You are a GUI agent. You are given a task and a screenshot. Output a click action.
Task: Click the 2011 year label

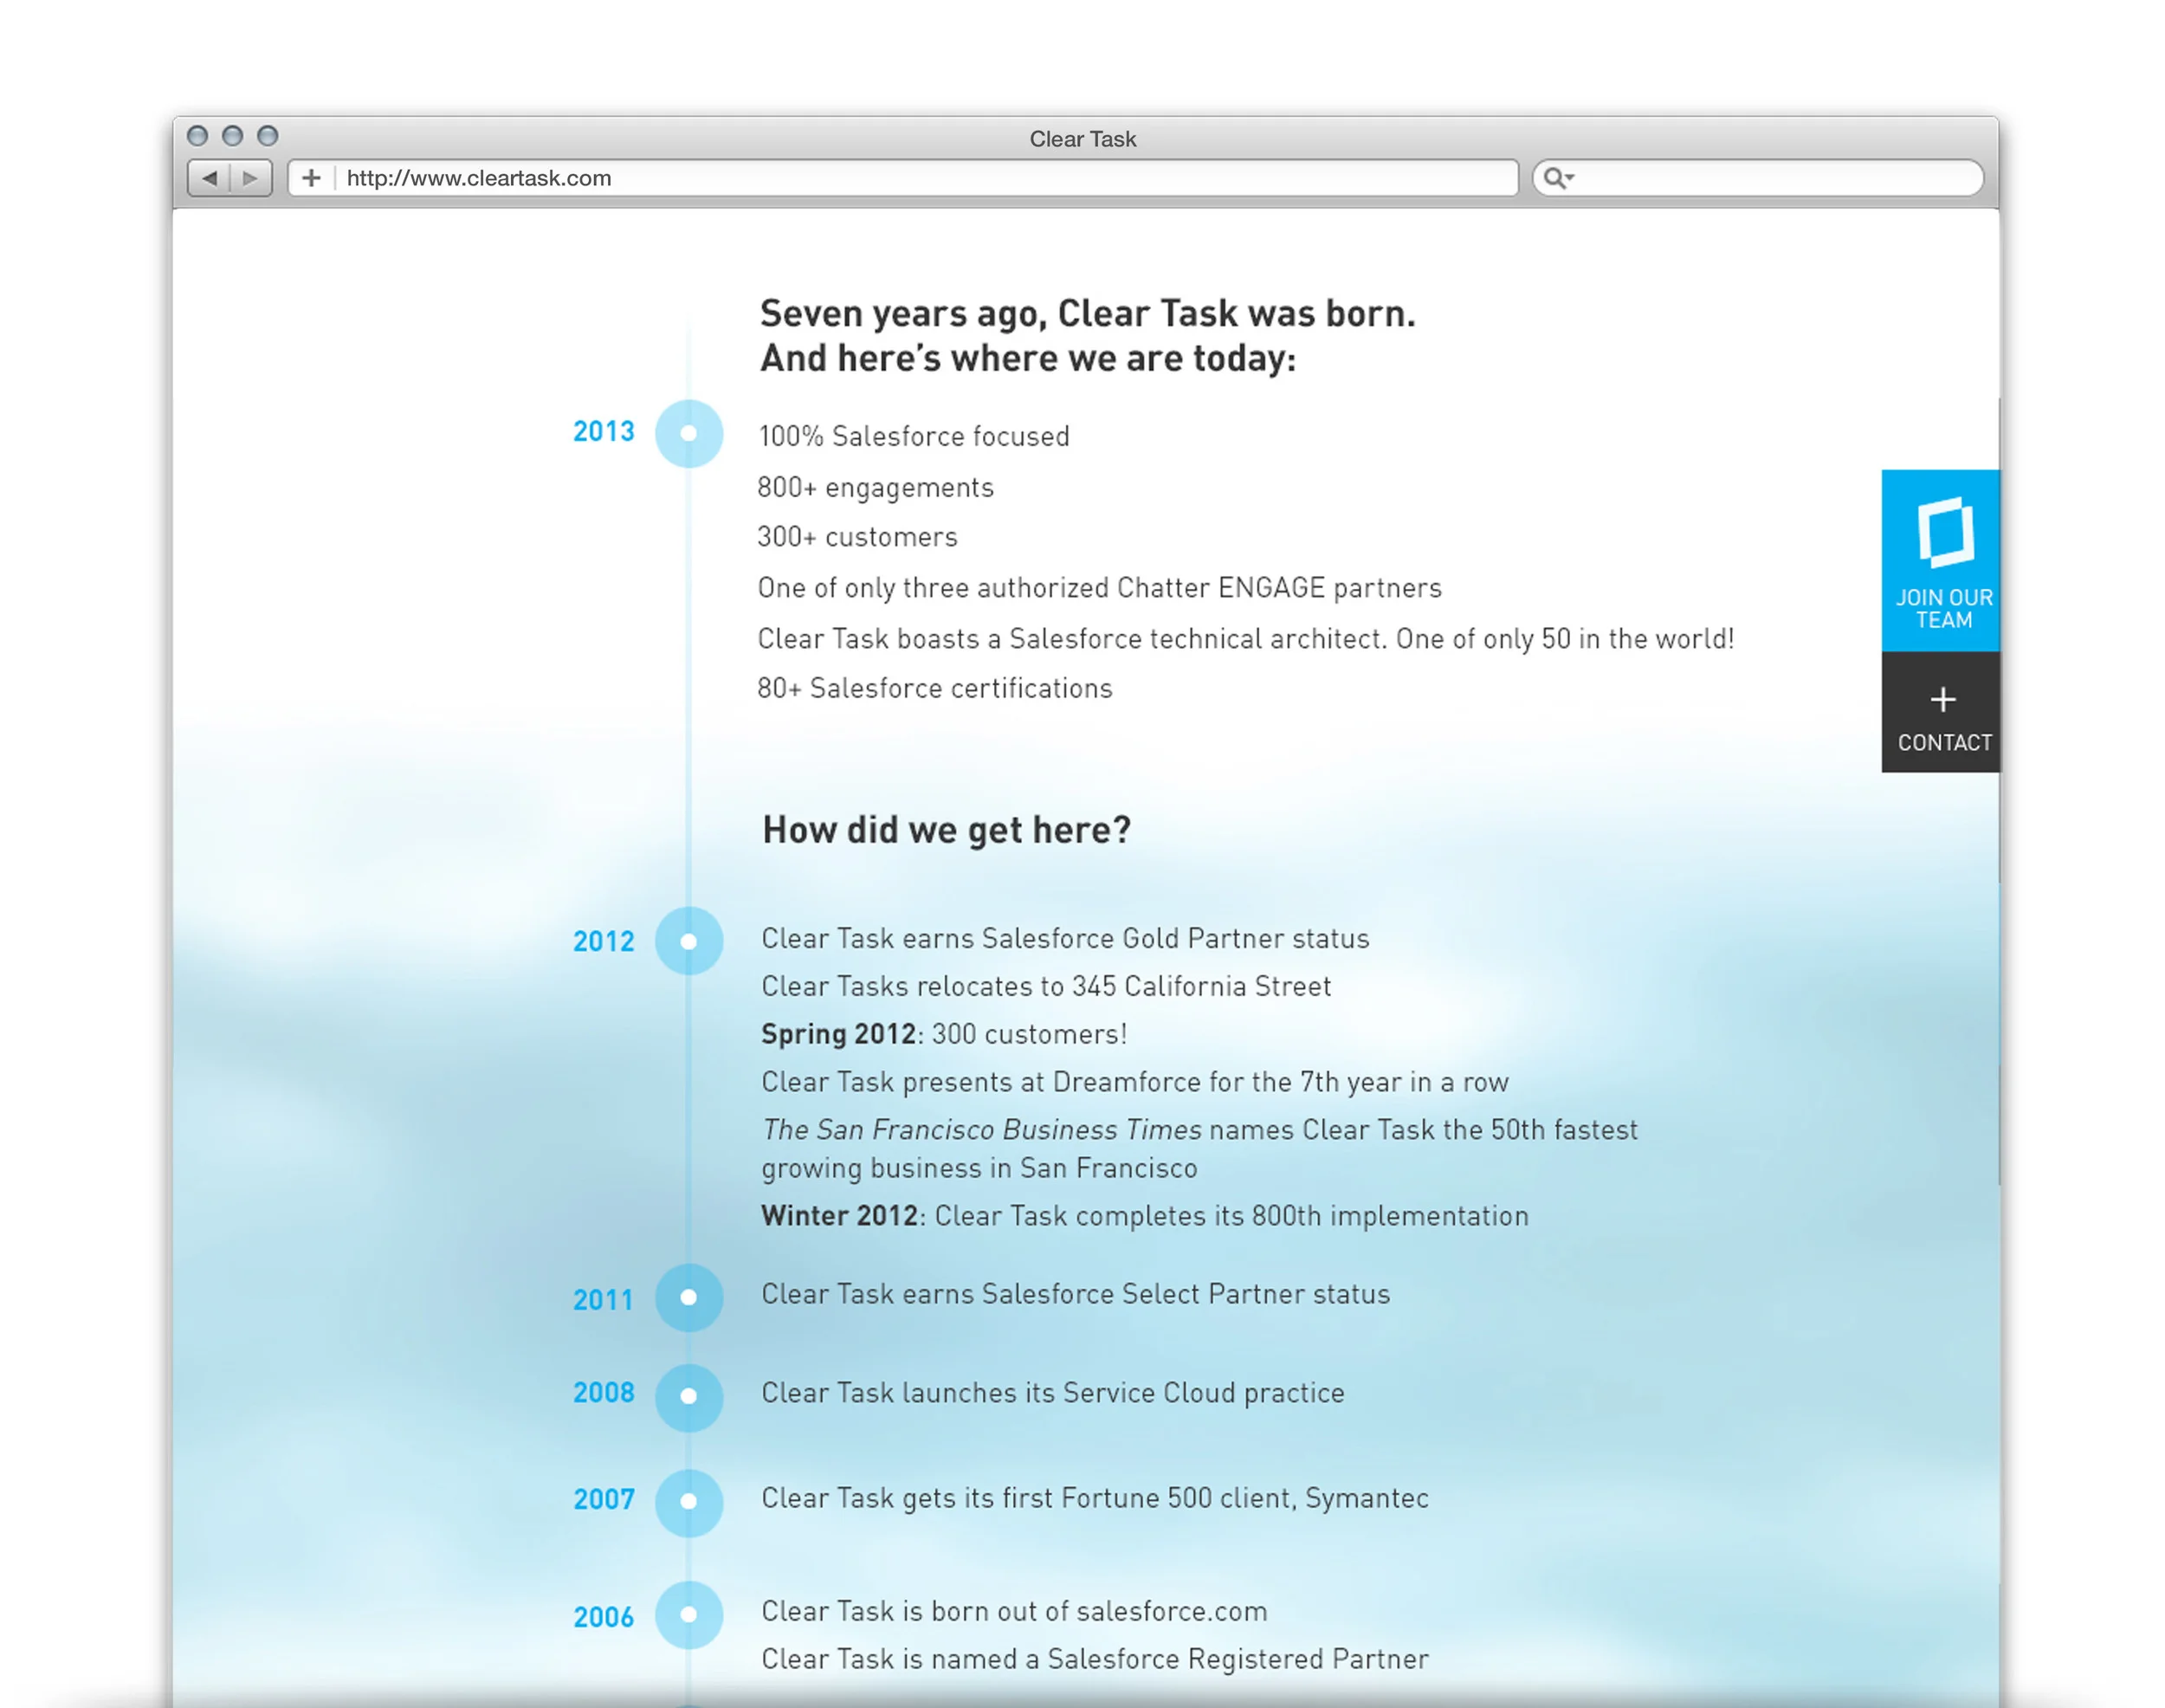click(603, 1299)
